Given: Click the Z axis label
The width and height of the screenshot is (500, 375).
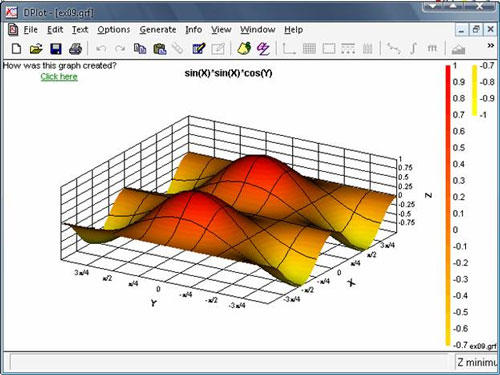Looking at the screenshot, I should tap(429, 195).
